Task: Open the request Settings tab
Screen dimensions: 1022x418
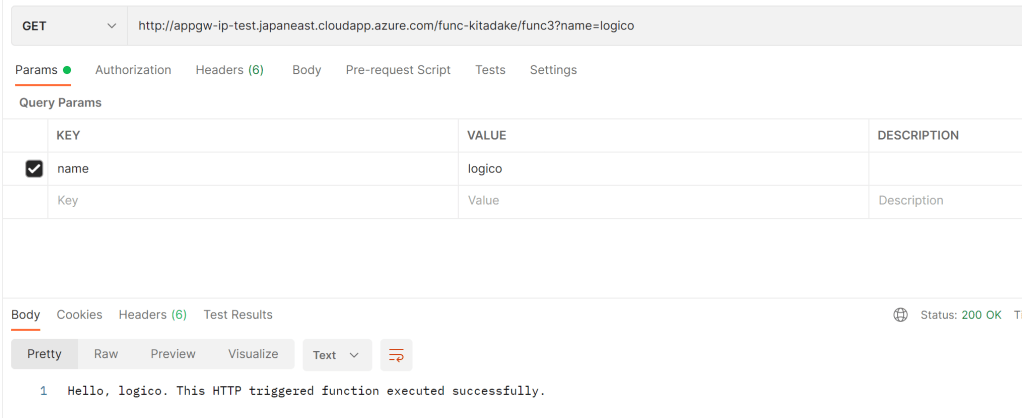Action: click(x=553, y=70)
